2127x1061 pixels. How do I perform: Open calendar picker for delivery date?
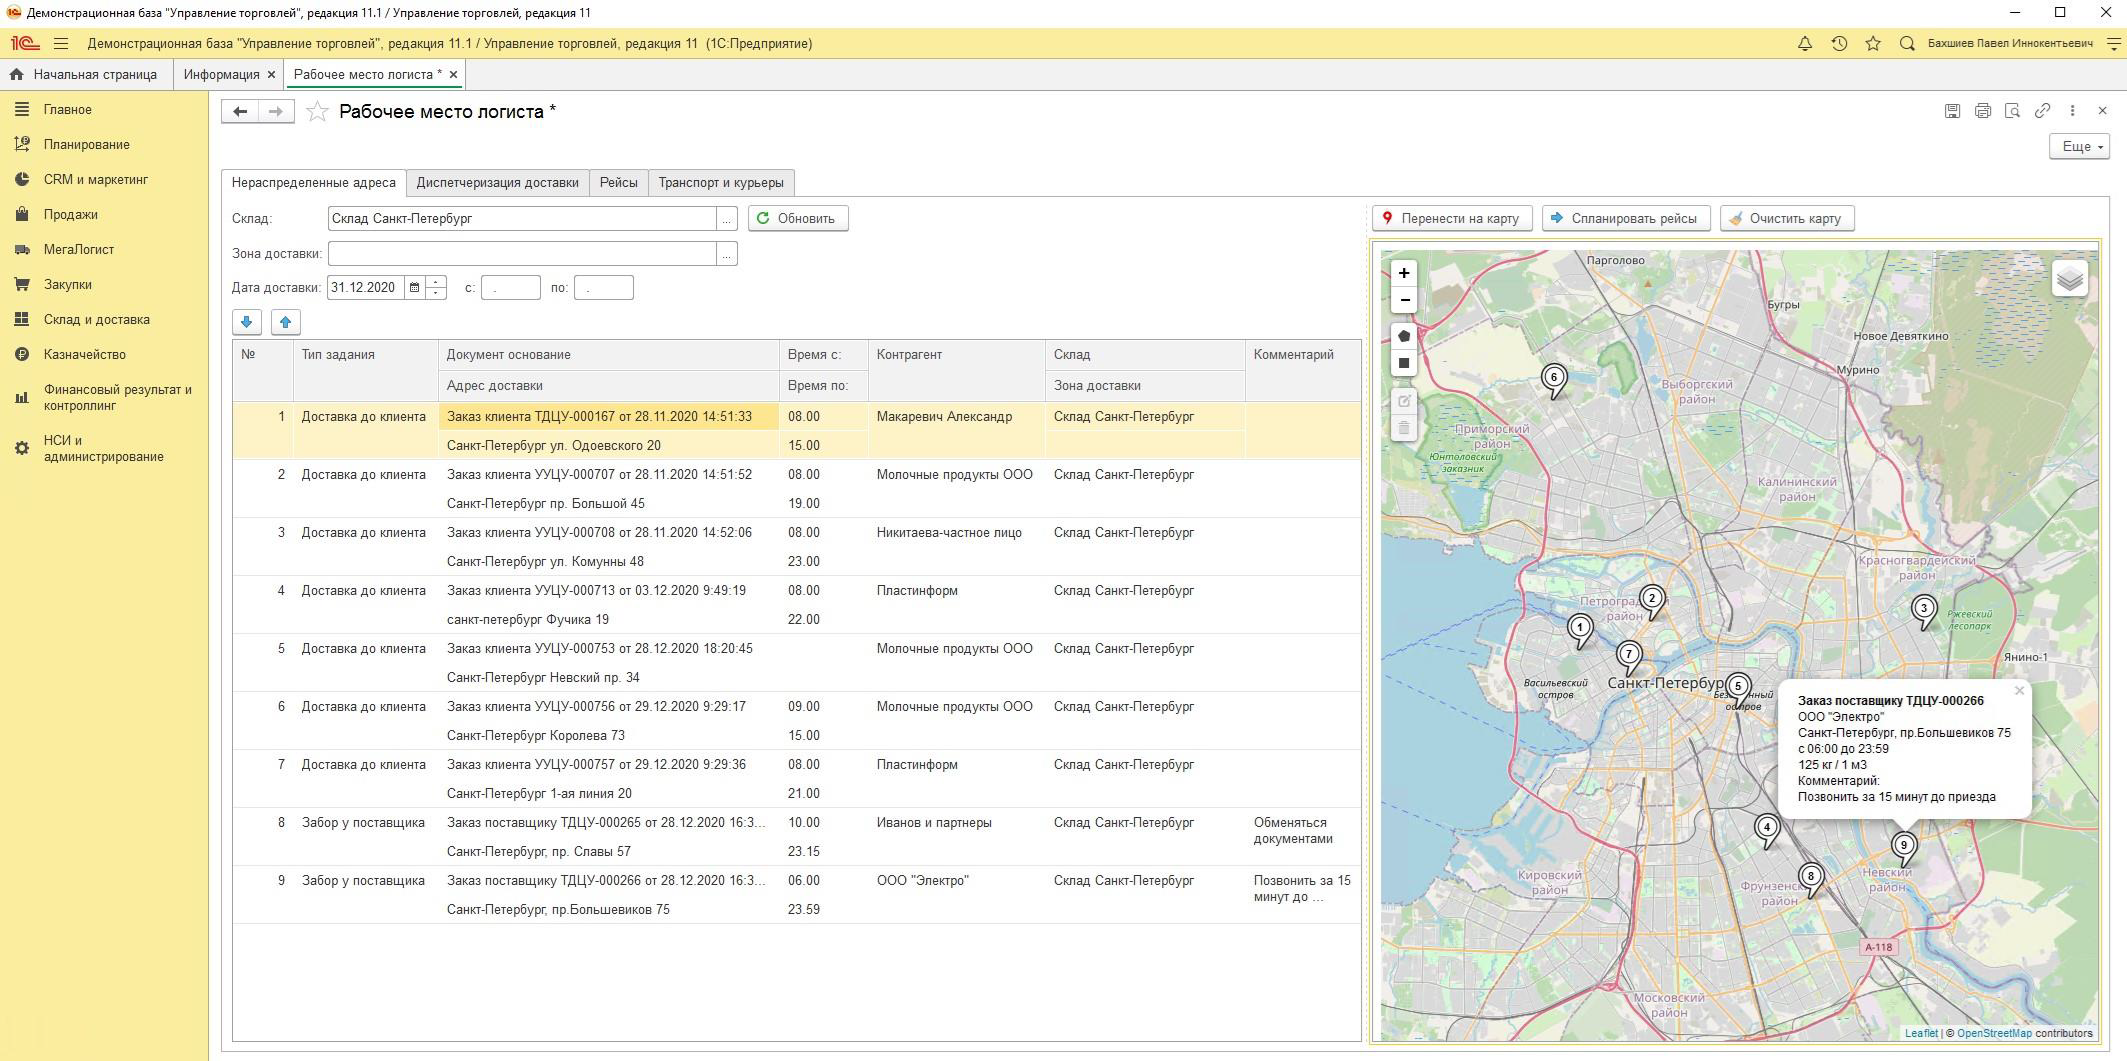(414, 288)
